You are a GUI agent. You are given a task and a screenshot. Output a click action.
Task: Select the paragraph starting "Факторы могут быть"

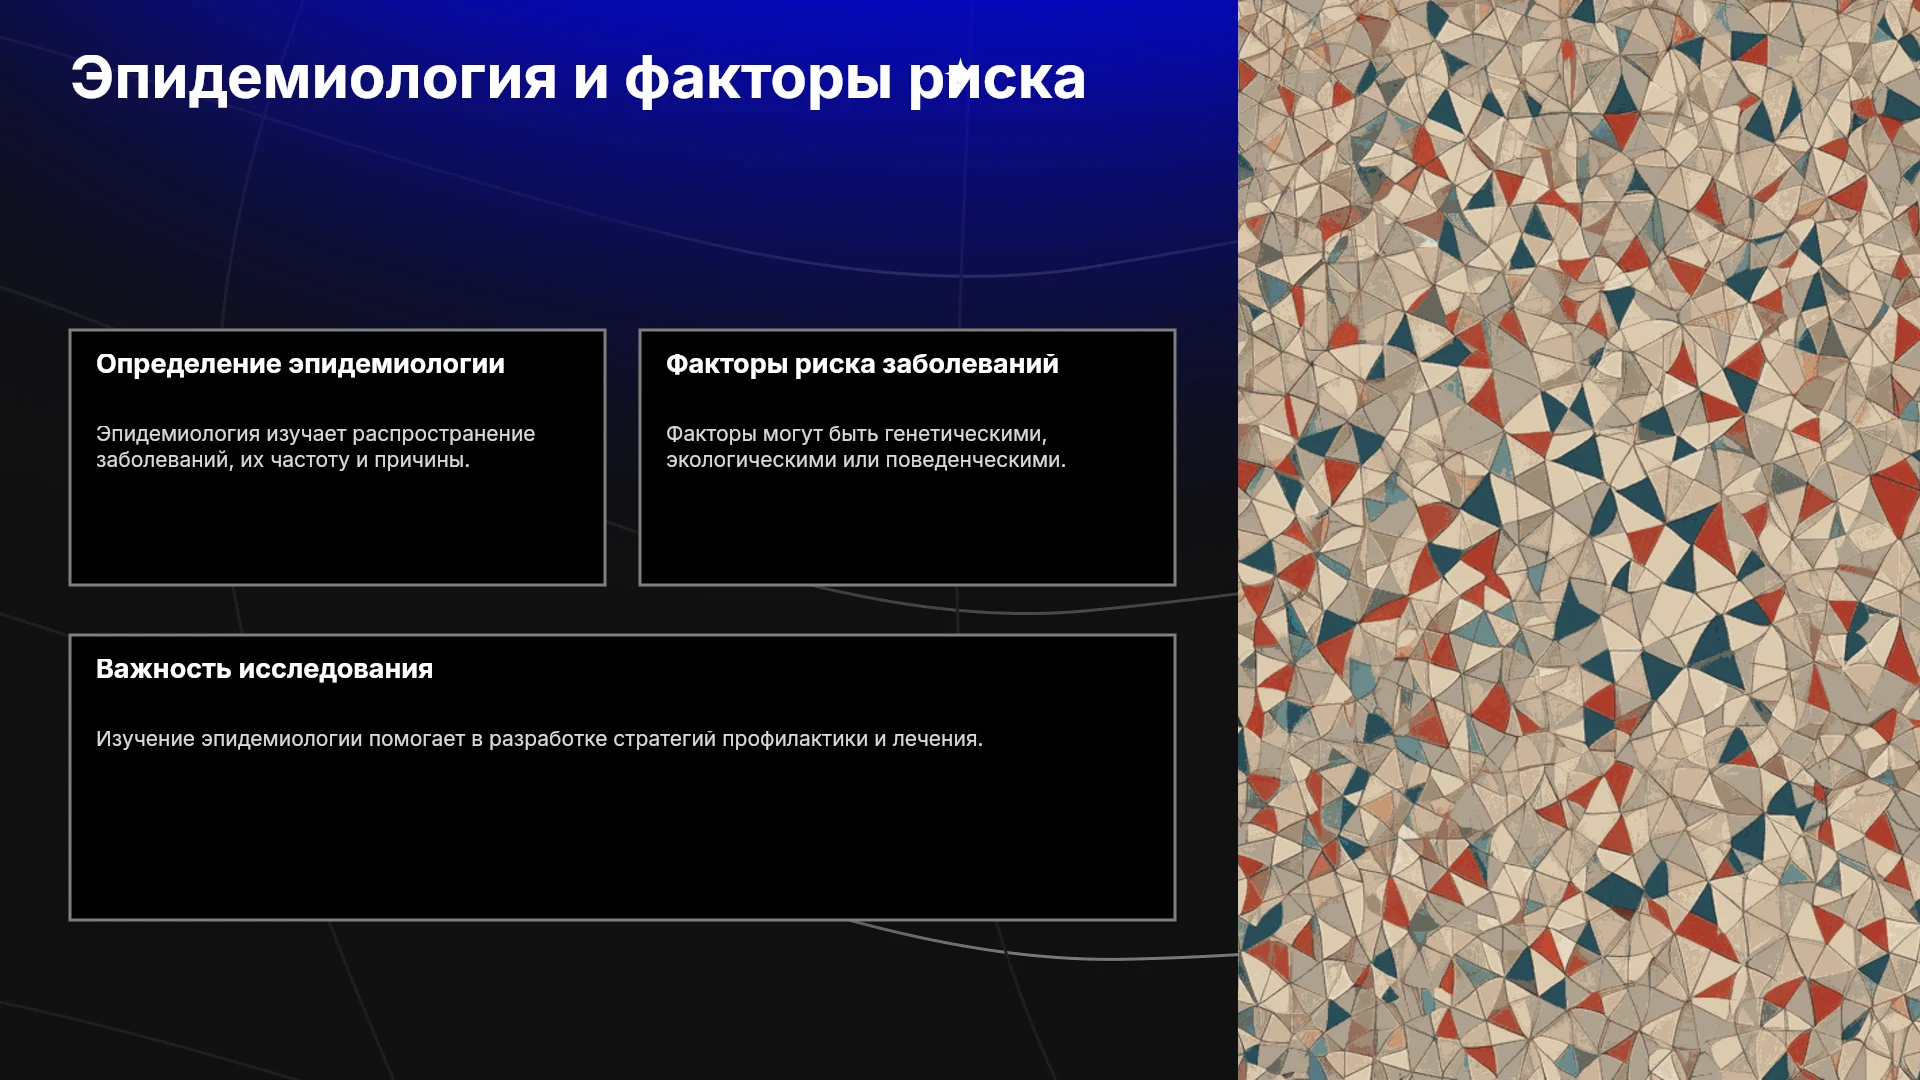click(x=866, y=447)
